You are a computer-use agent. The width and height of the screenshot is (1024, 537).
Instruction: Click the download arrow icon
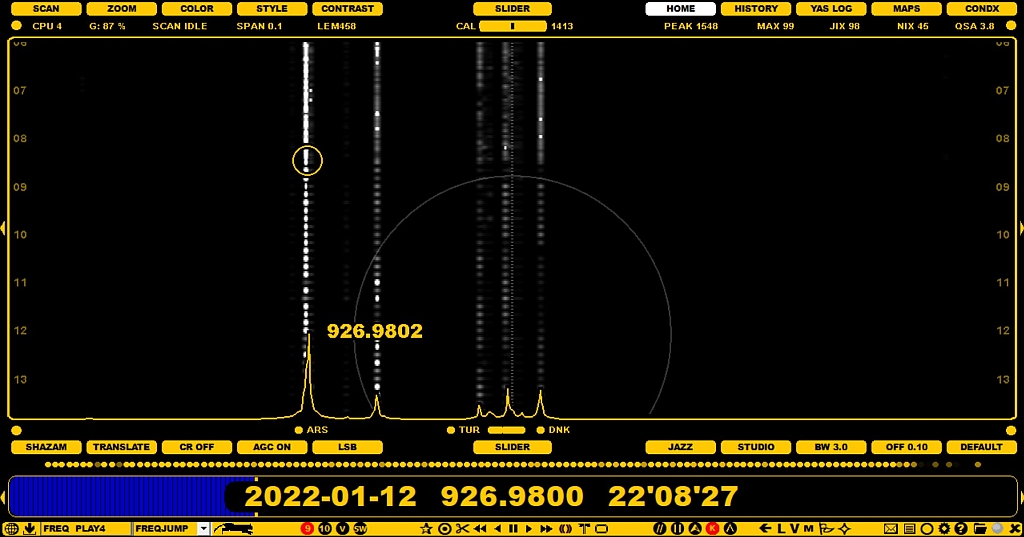coord(29,528)
